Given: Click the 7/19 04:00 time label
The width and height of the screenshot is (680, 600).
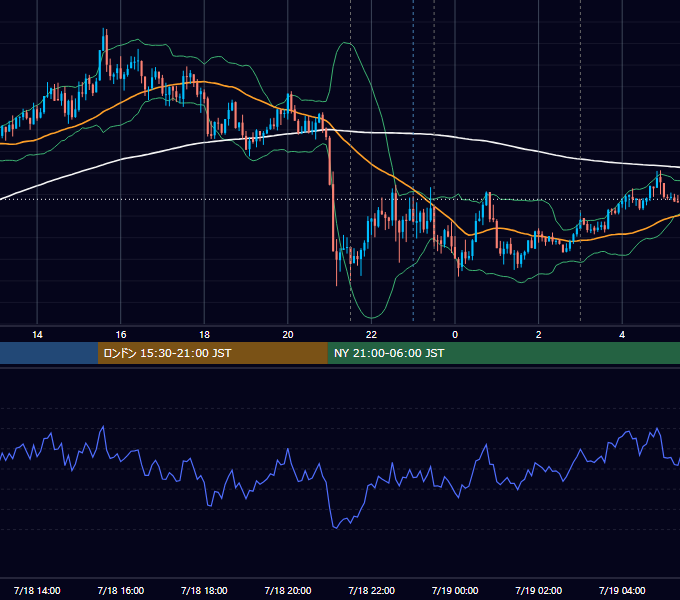Looking at the screenshot, I should [x=622, y=590].
